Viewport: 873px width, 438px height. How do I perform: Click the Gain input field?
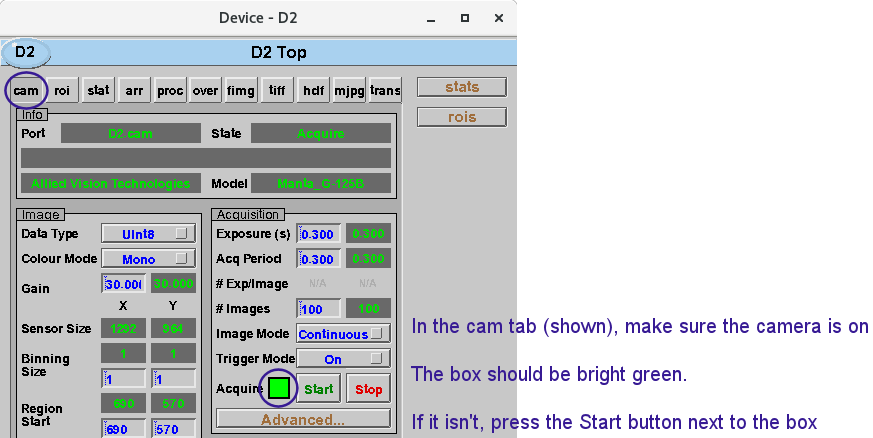tap(124, 284)
